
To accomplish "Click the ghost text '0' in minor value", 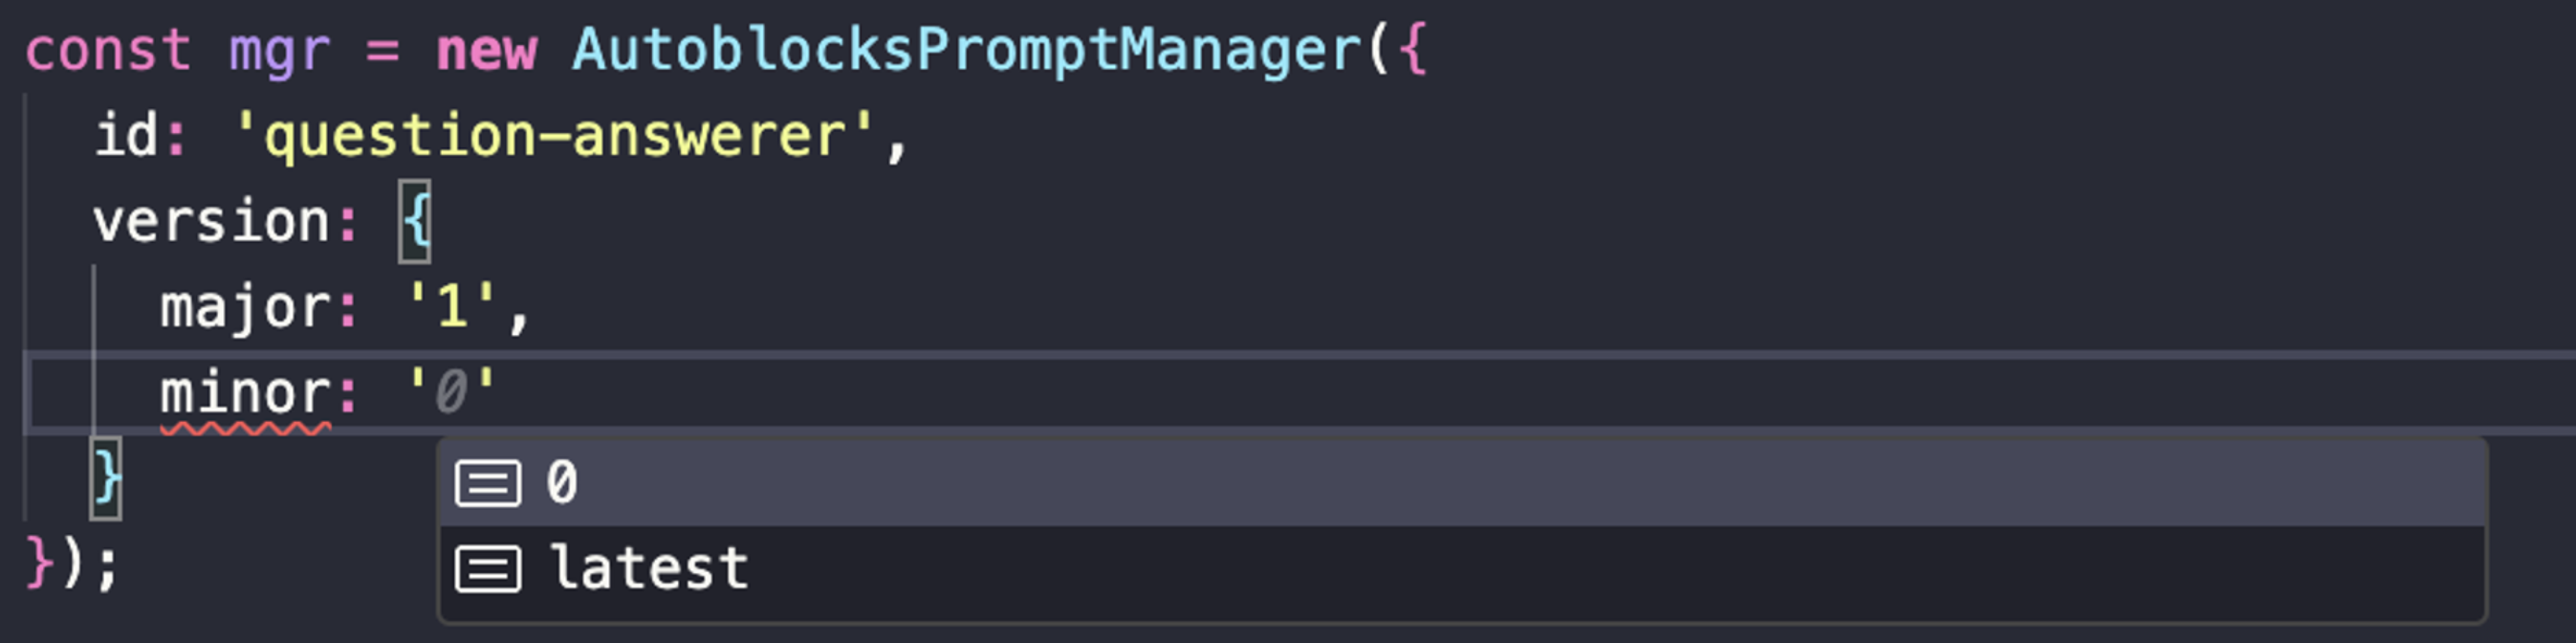I will (x=452, y=393).
